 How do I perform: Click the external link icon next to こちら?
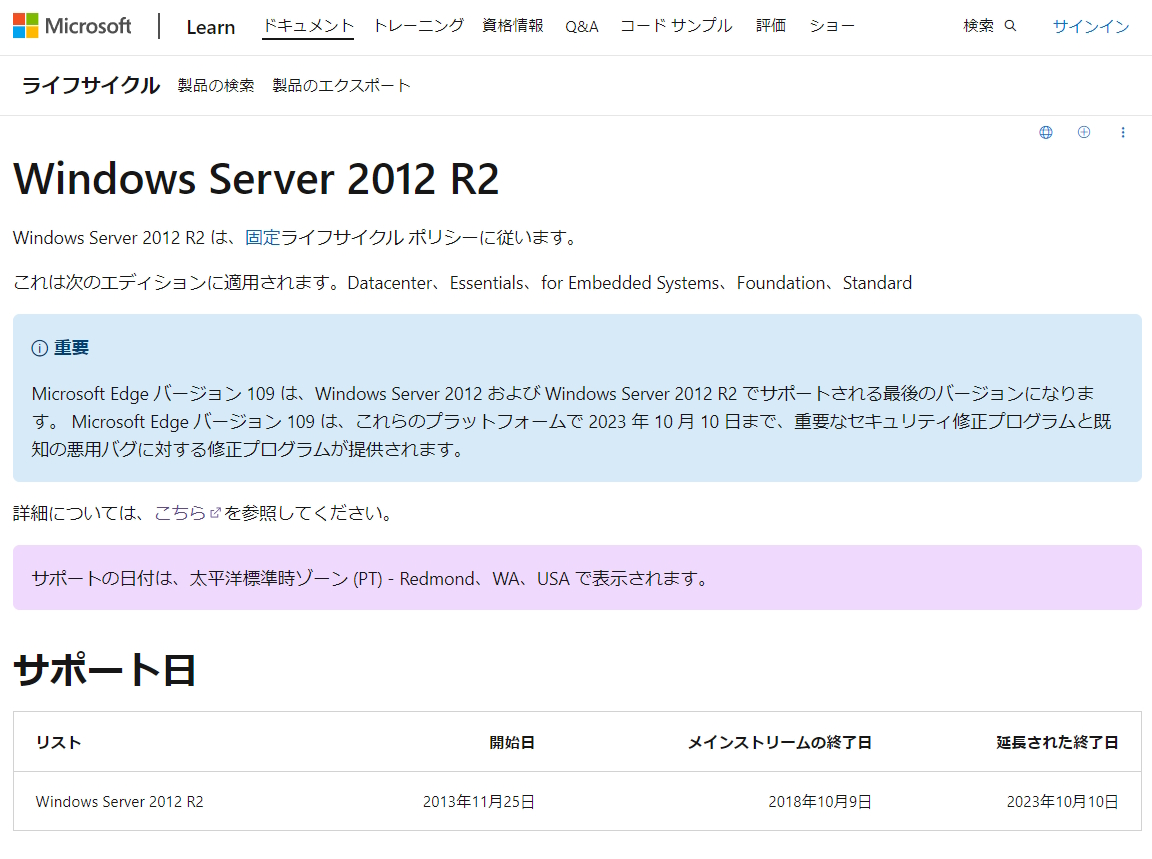tap(215, 513)
